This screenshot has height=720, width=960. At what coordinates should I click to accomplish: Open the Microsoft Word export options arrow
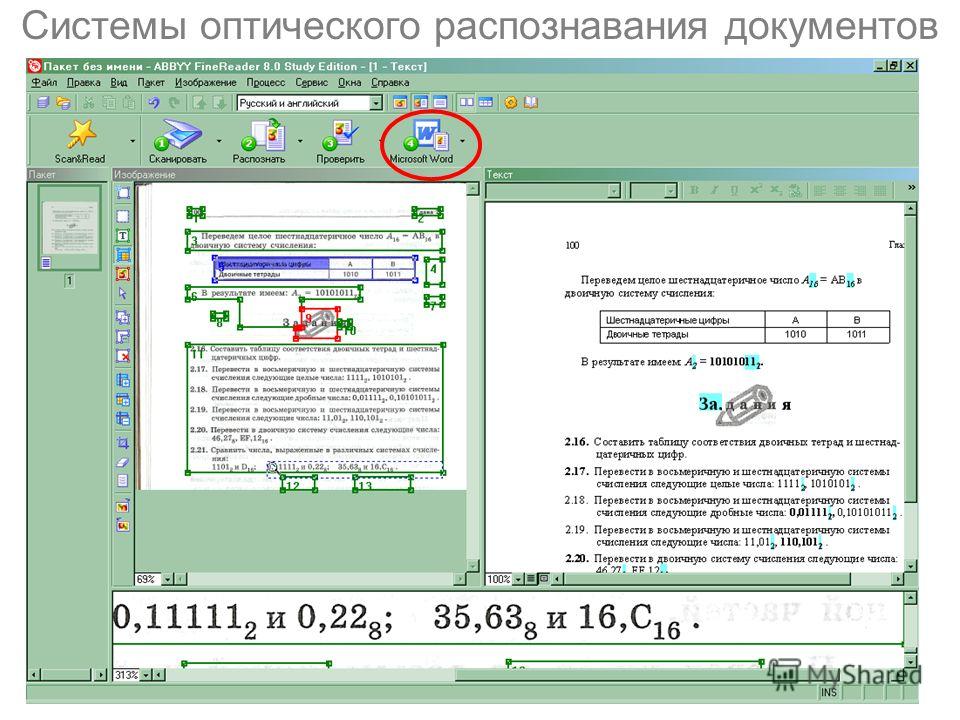point(462,141)
